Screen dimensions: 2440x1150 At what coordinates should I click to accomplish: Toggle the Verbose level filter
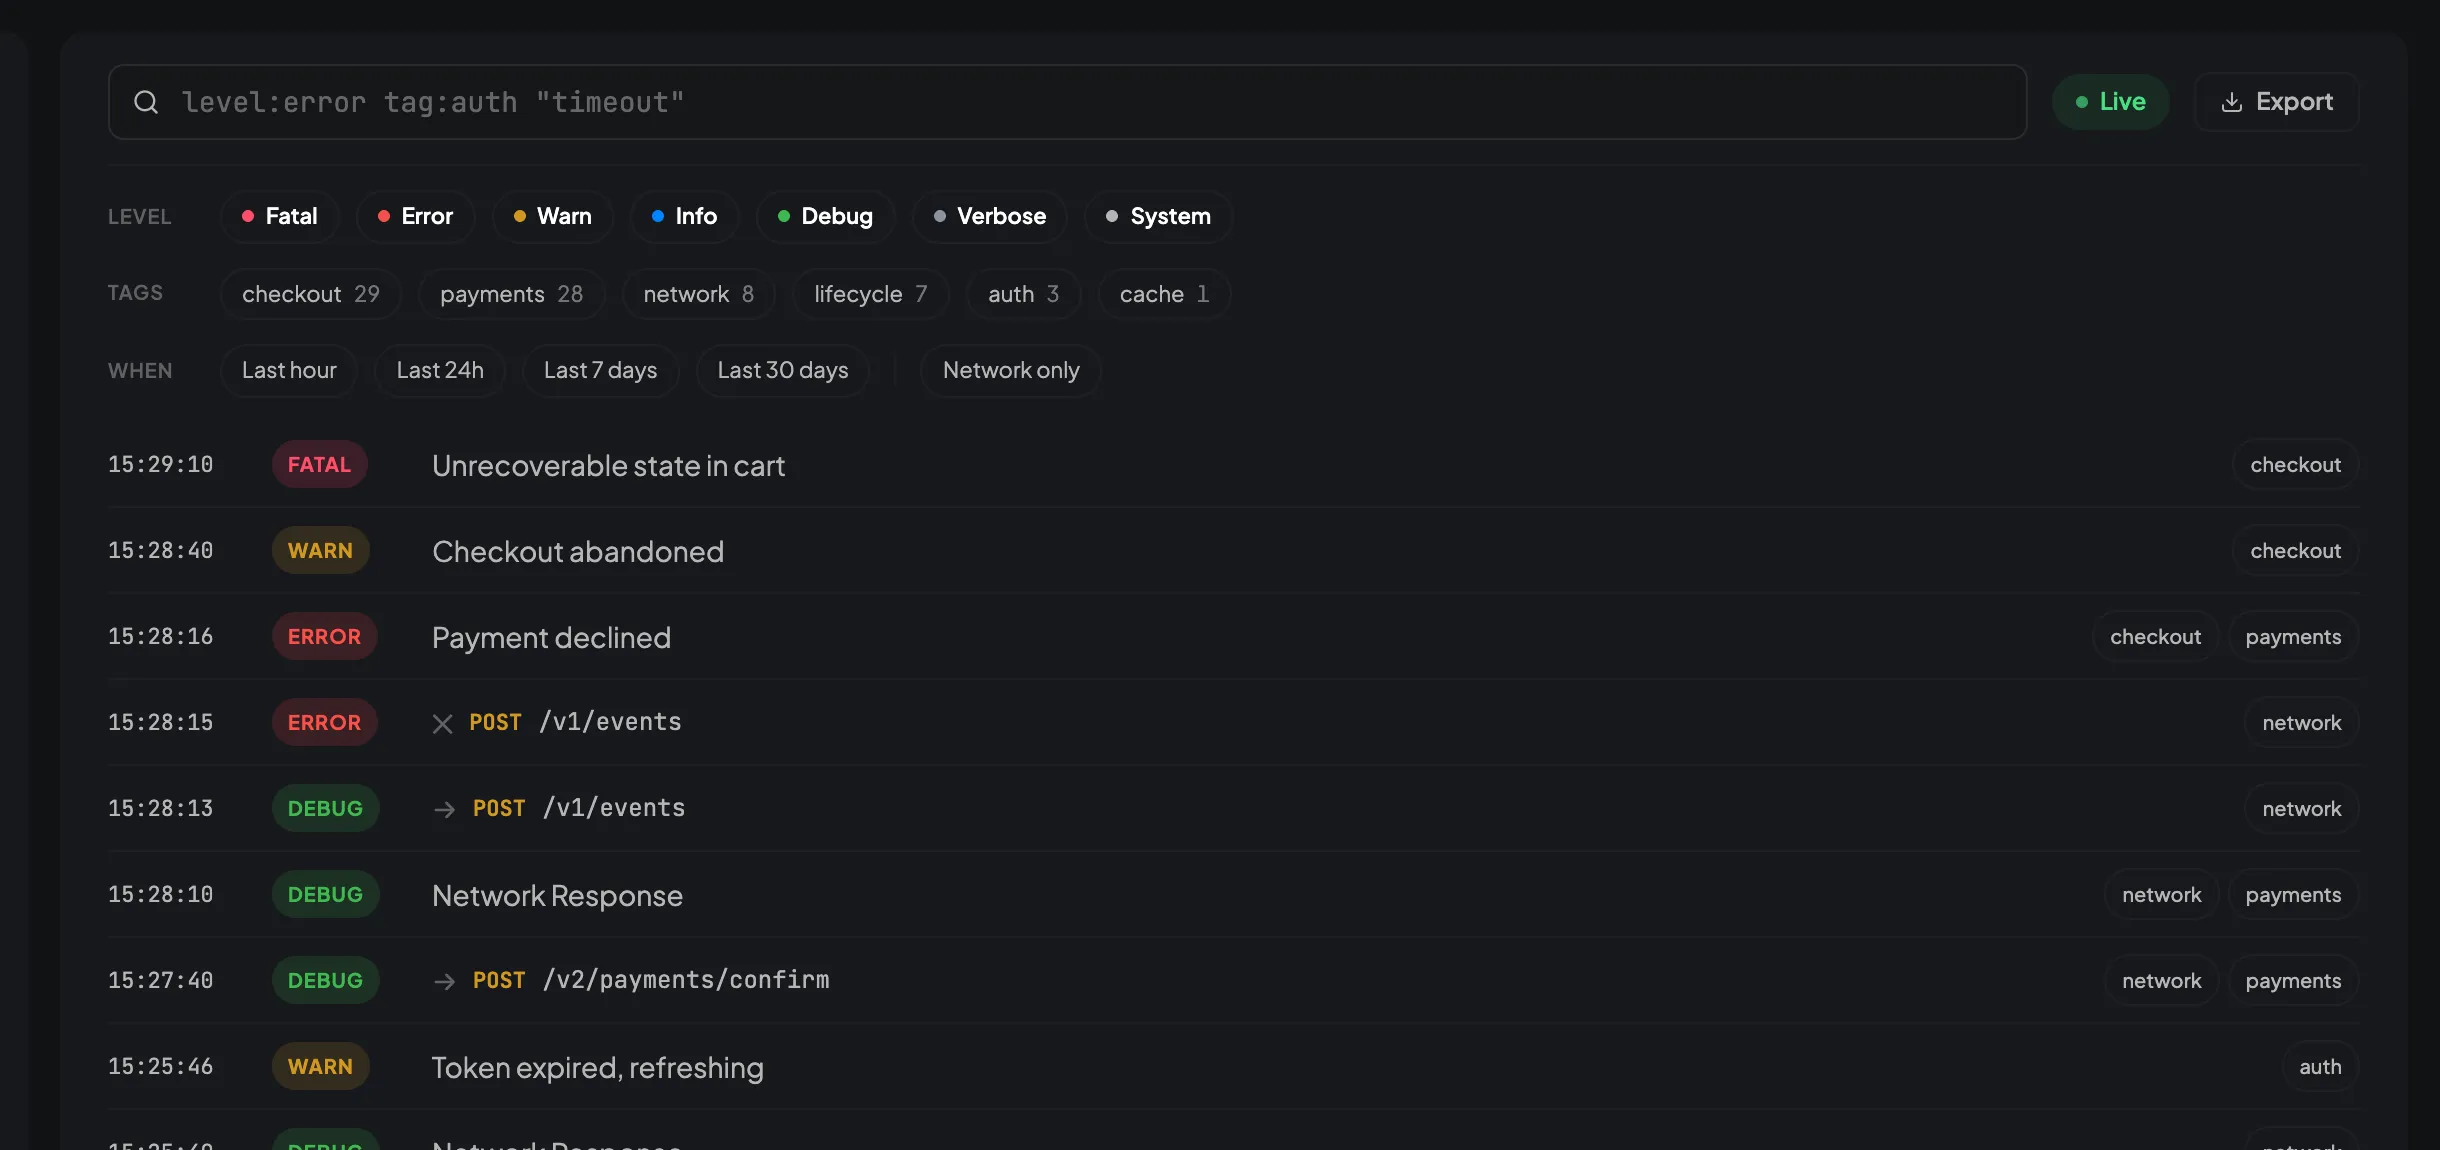click(990, 216)
